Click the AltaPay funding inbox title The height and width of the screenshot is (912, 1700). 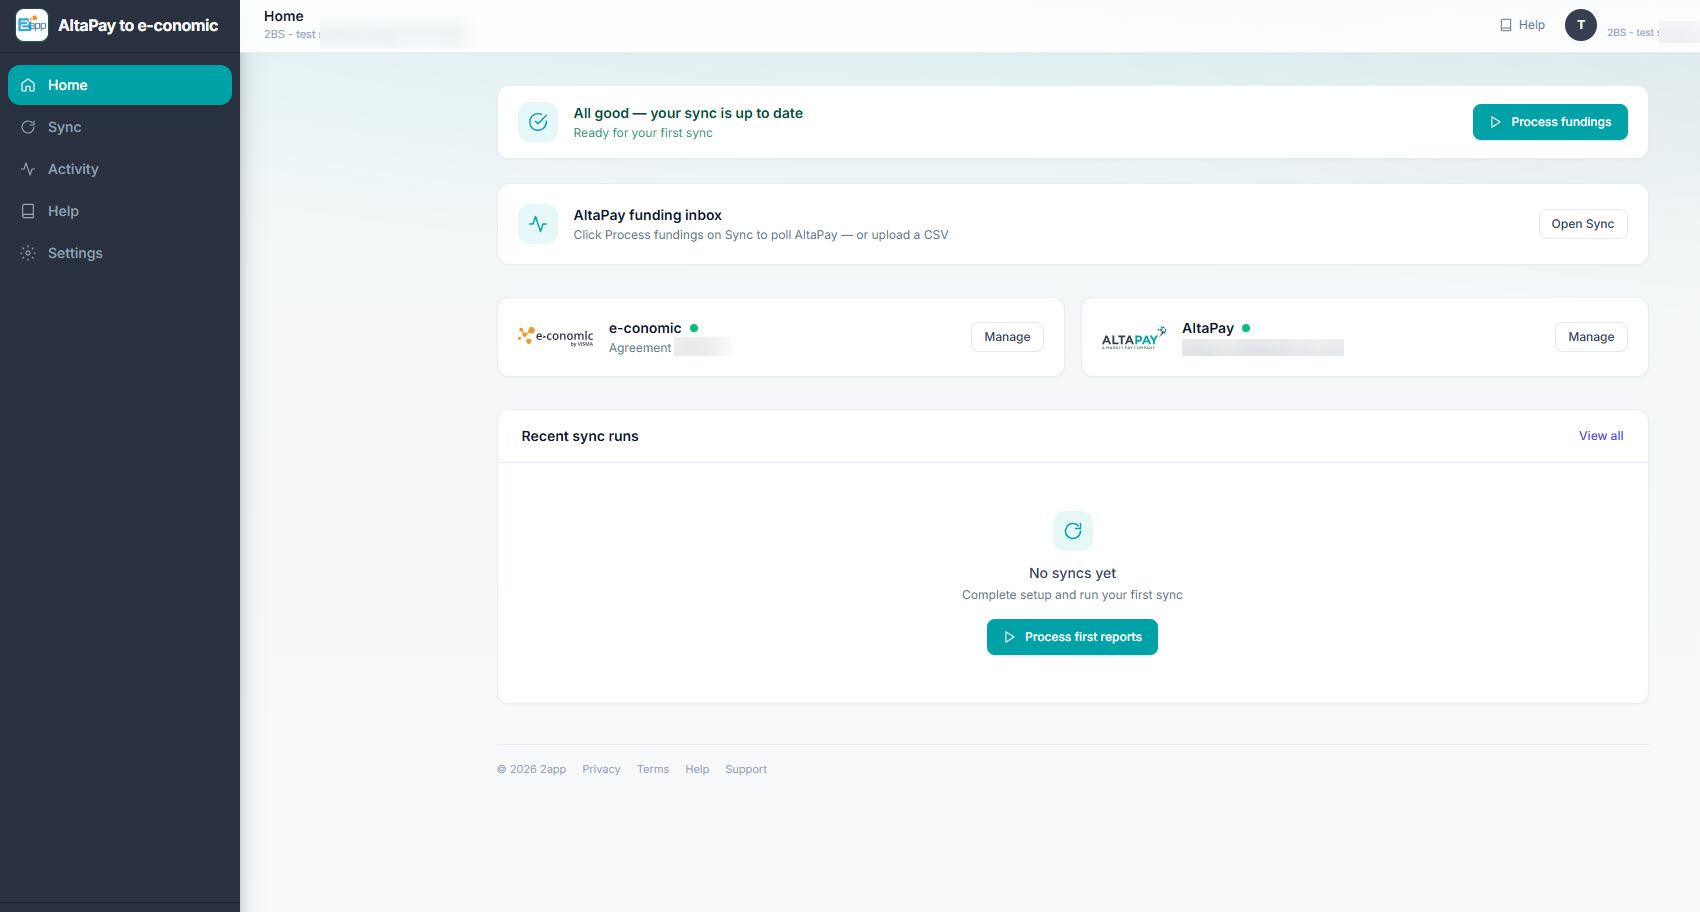tap(648, 215)
